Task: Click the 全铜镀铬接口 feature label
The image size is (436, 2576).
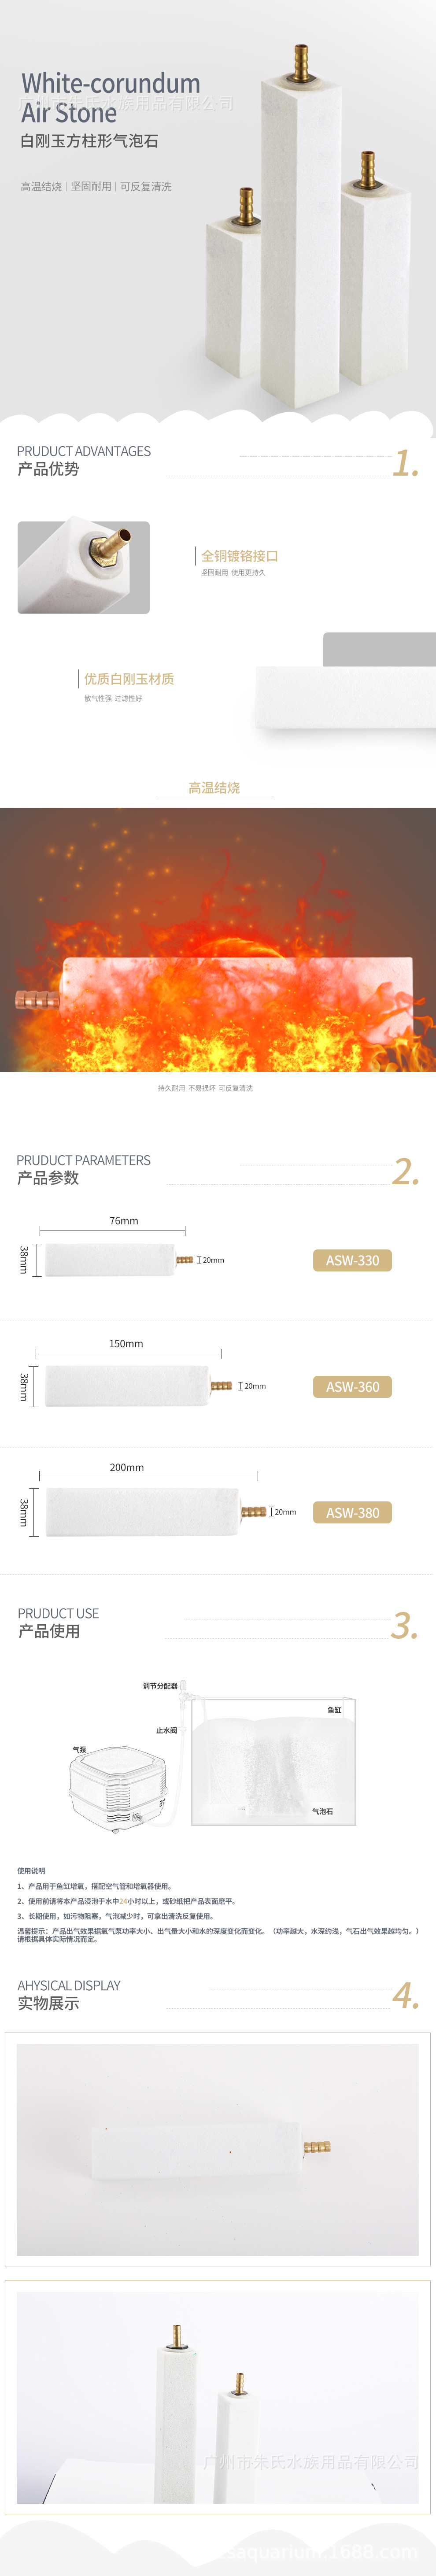Action: (x=240, y=556)
